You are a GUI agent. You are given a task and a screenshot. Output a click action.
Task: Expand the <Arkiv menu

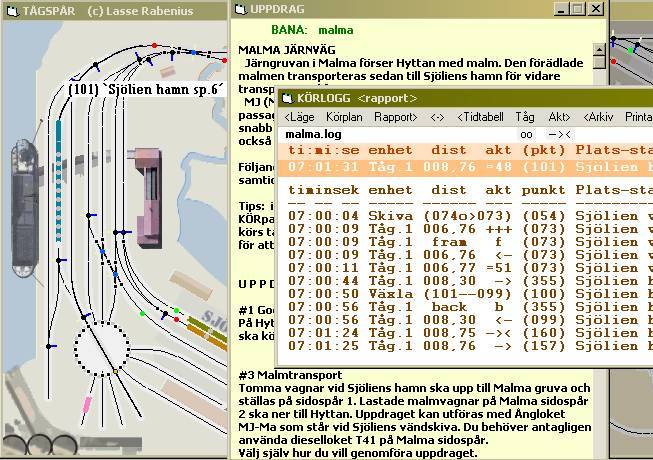pos(600,117)
